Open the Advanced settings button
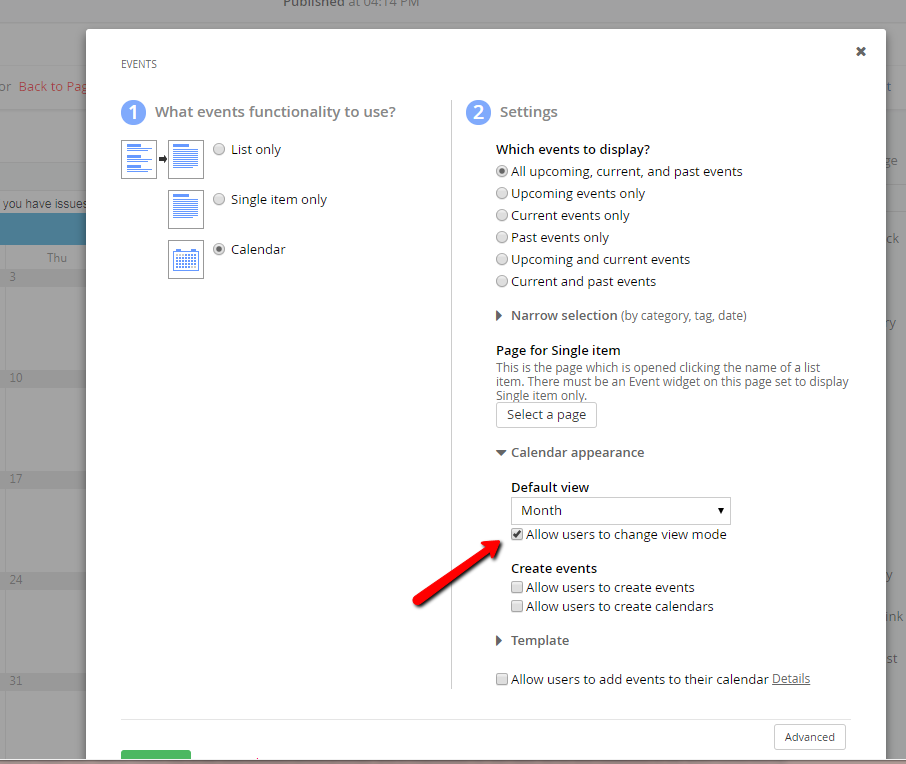 (810, 737)
